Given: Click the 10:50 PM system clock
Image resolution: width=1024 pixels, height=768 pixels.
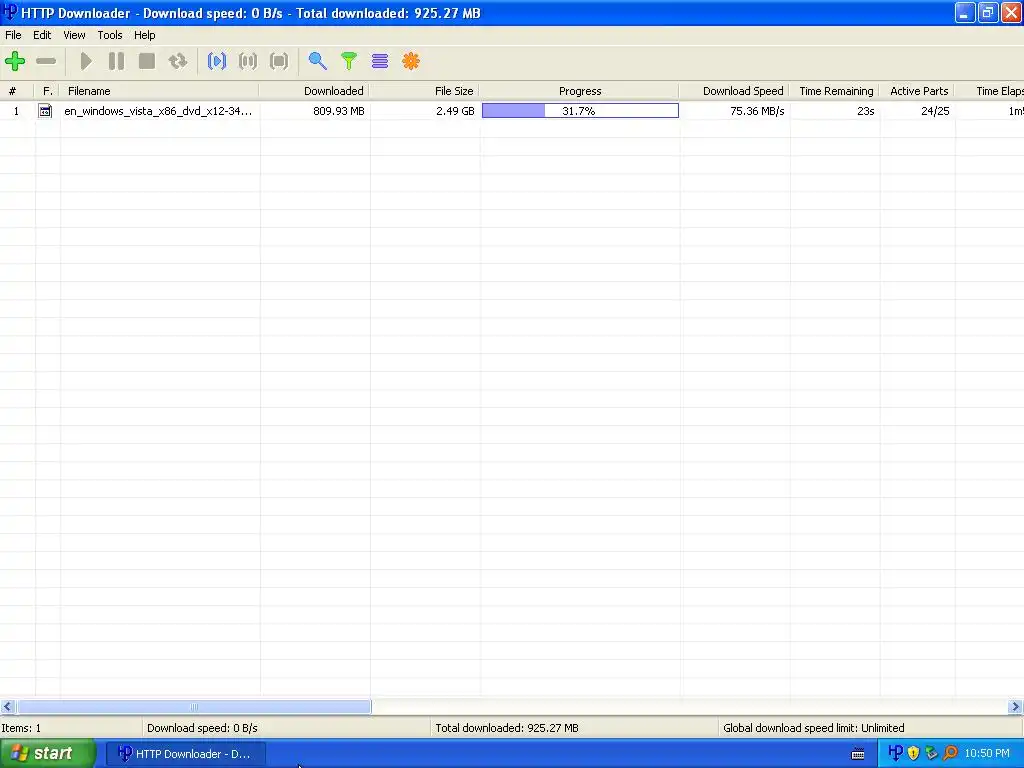Looking at the screenshot, I should coord(987,754).
